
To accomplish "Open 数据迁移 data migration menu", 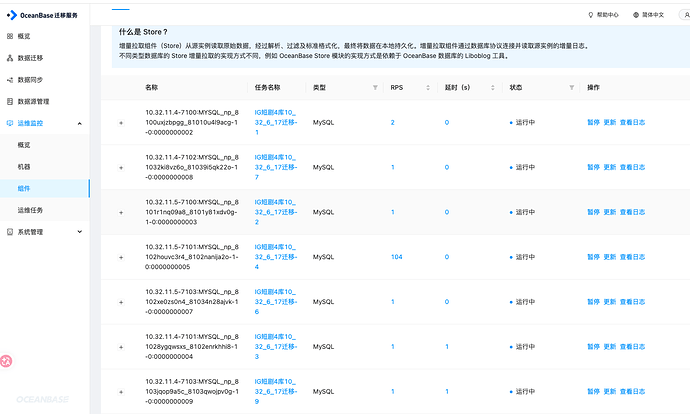I will 30,58.
